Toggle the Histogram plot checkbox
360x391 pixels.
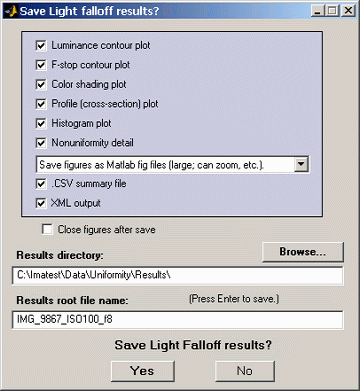41,124
